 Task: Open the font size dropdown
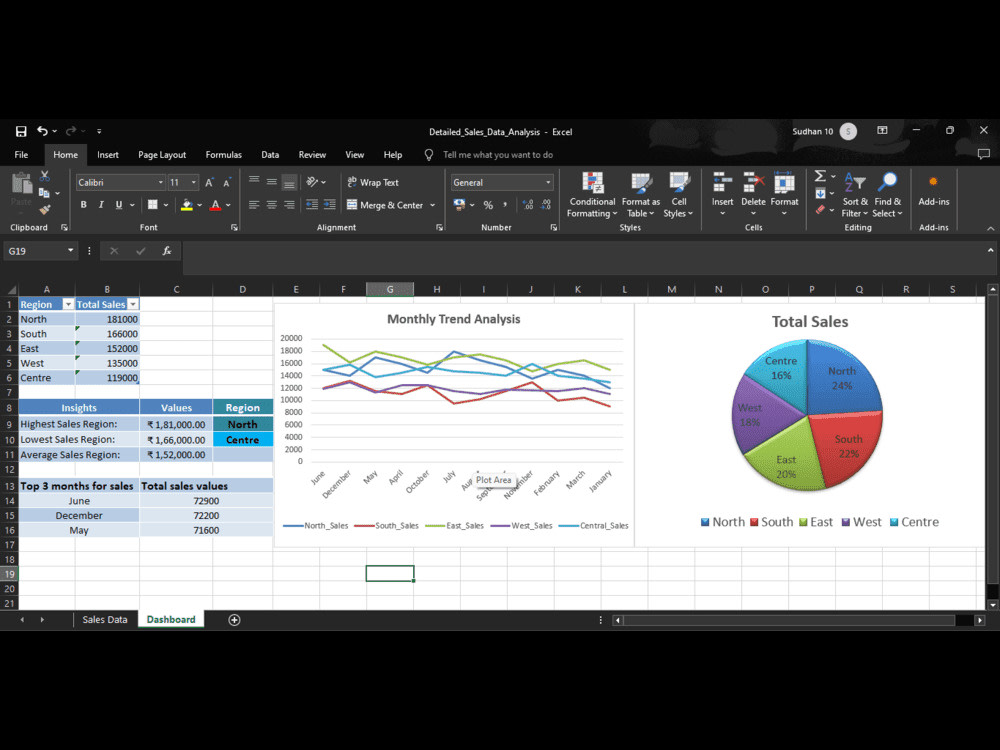[194, 182]
